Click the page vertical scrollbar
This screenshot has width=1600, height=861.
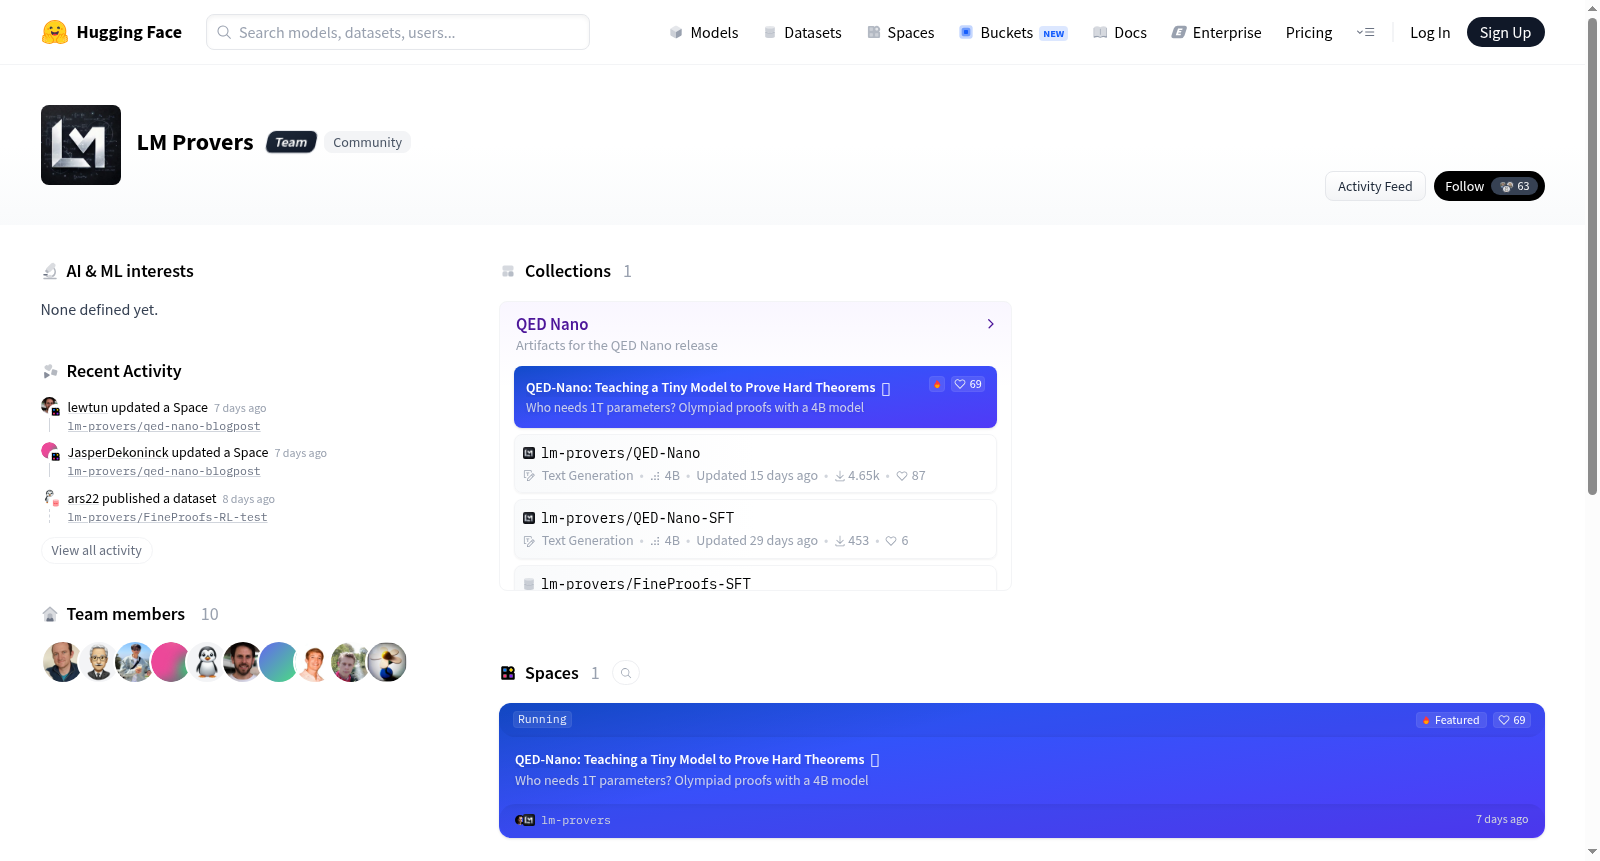point(1592,255)
